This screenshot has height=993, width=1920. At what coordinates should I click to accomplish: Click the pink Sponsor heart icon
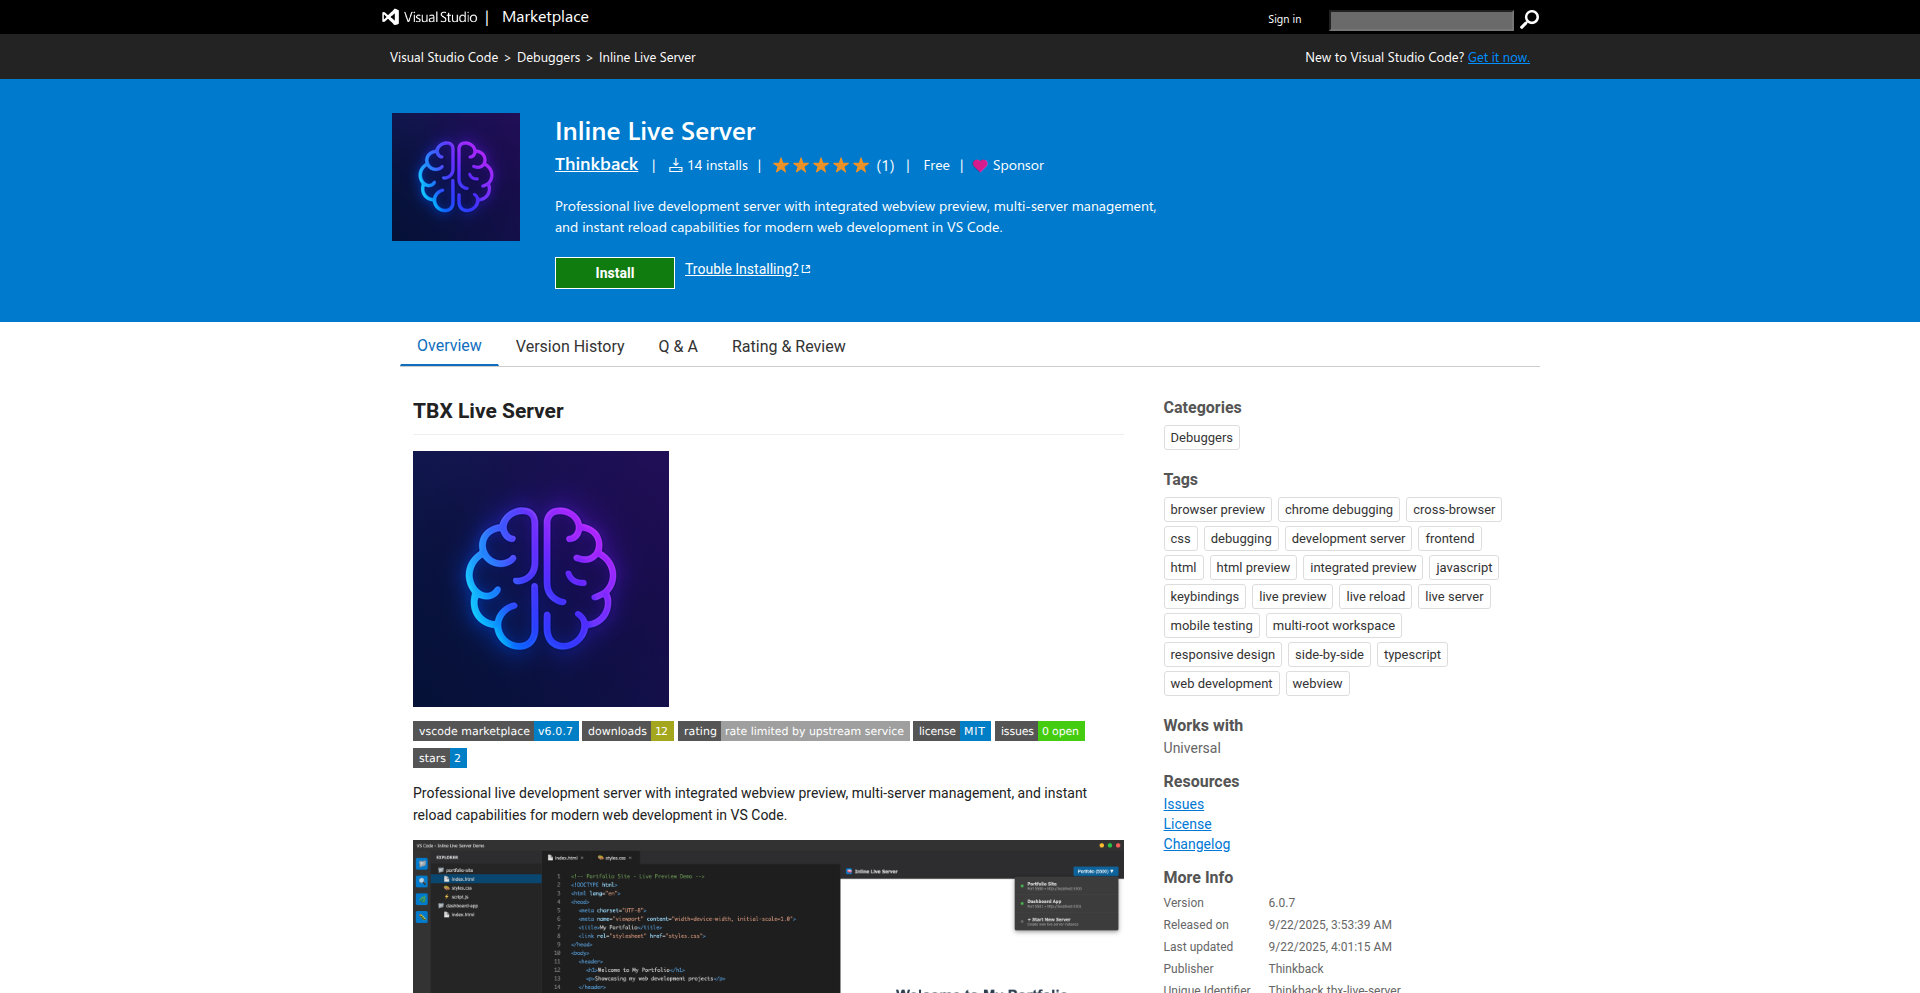[980, 166]
